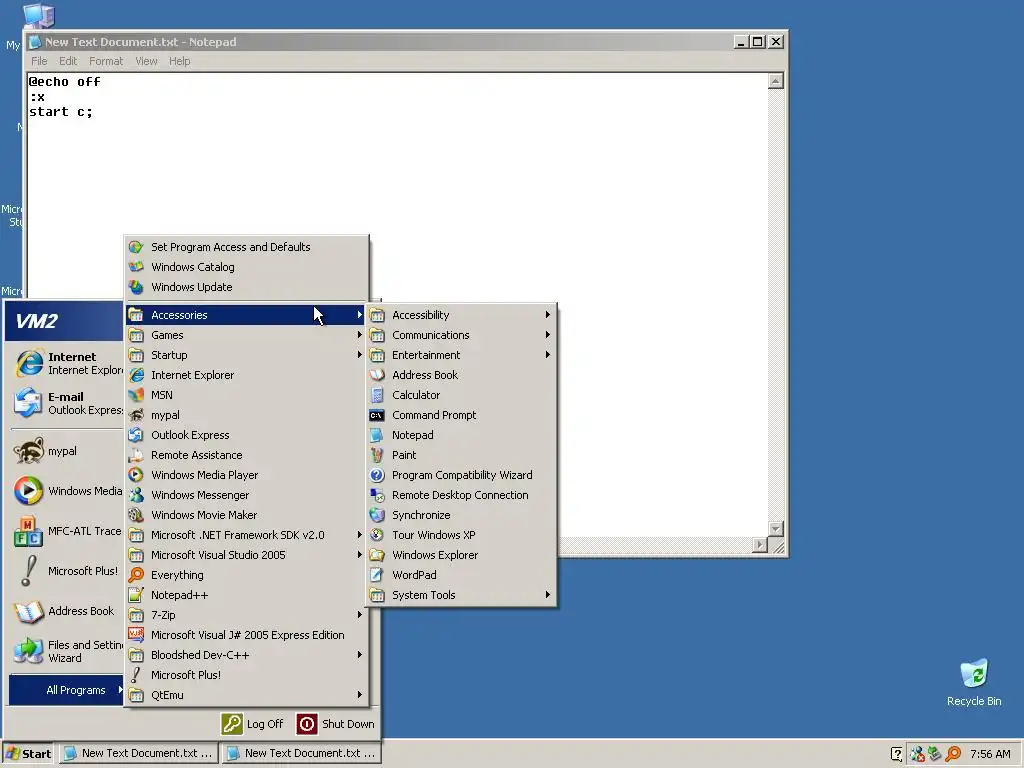Expand the Accessibility submenu
Viewport: 1024px width, 768px height.
(x=462, y=315)
